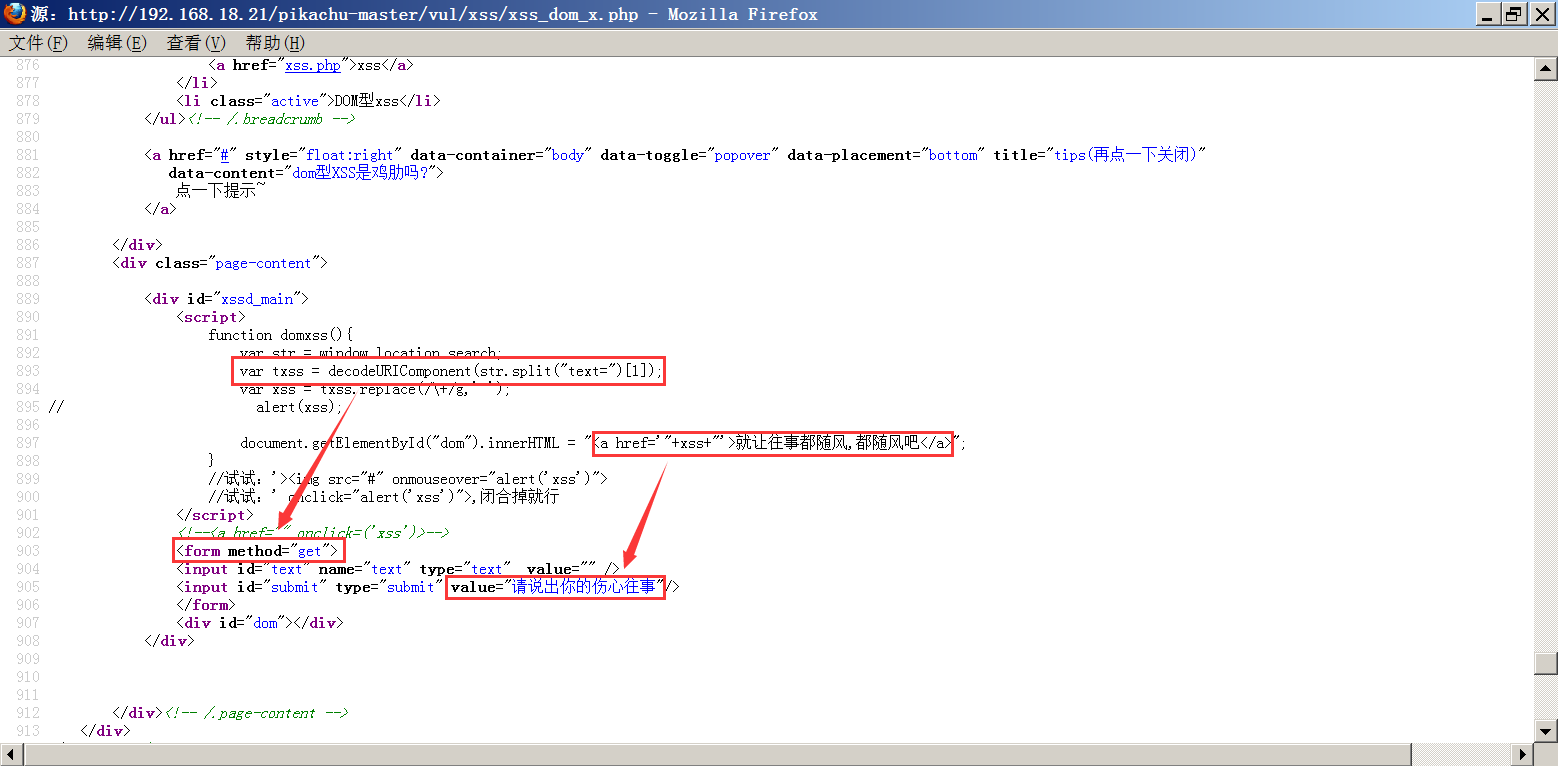Click the title value 'tips(再点一下关闭)'

(1126, 155)
